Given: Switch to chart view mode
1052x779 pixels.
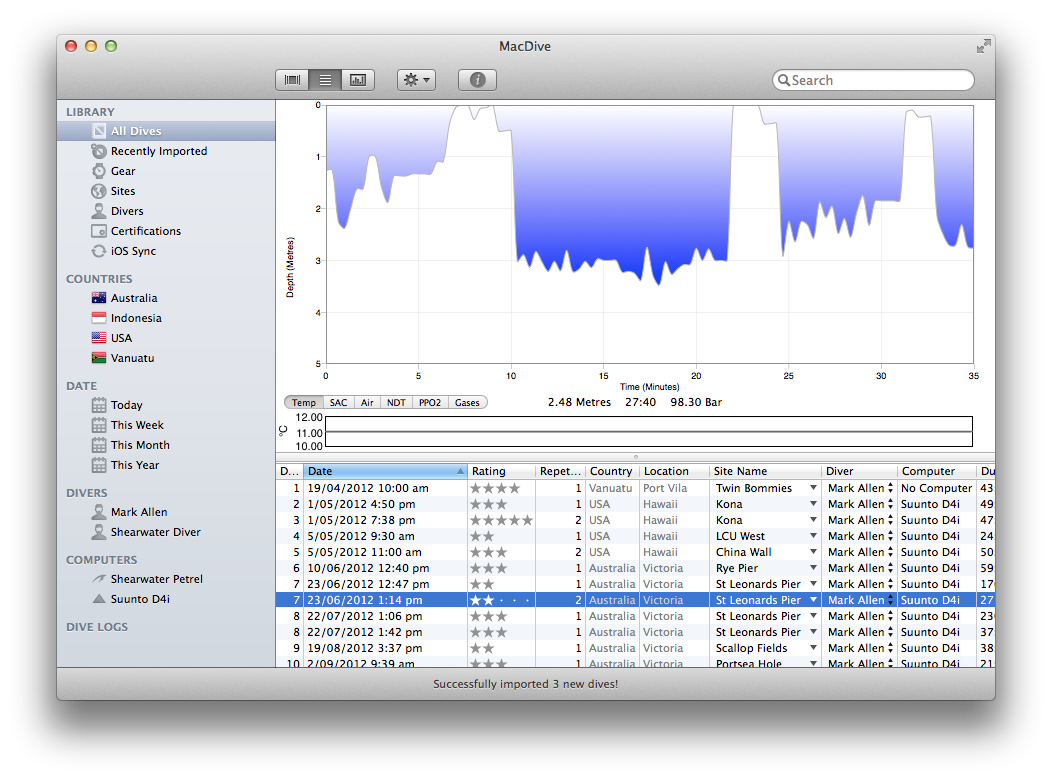Looking at the screenshot, I should click(x=358, y=80).
